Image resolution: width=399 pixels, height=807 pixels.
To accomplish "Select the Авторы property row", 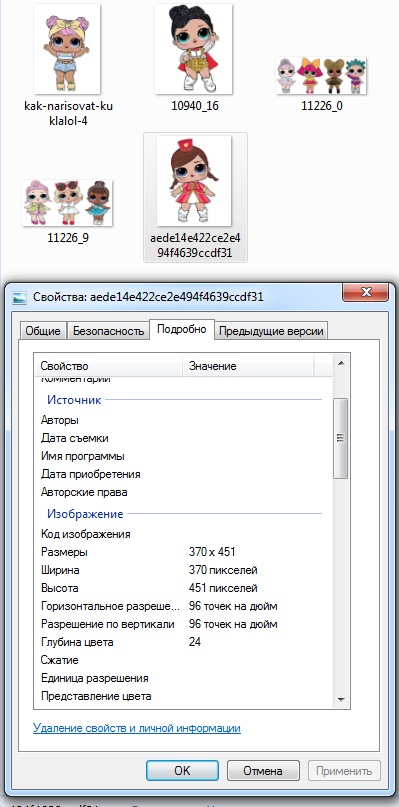I will 183,420.
